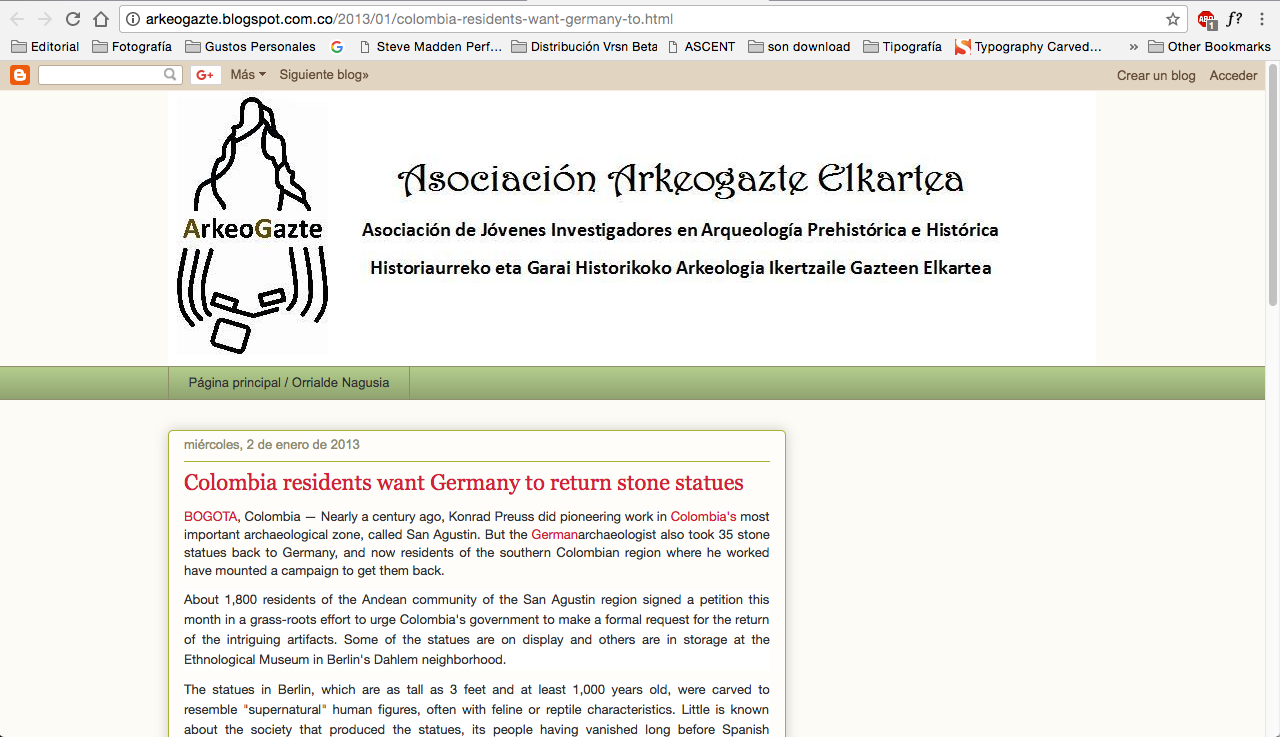Follow the Colombia's link in the article
The height and width of the screenshot is (737, 1280).
pos(703,517)
